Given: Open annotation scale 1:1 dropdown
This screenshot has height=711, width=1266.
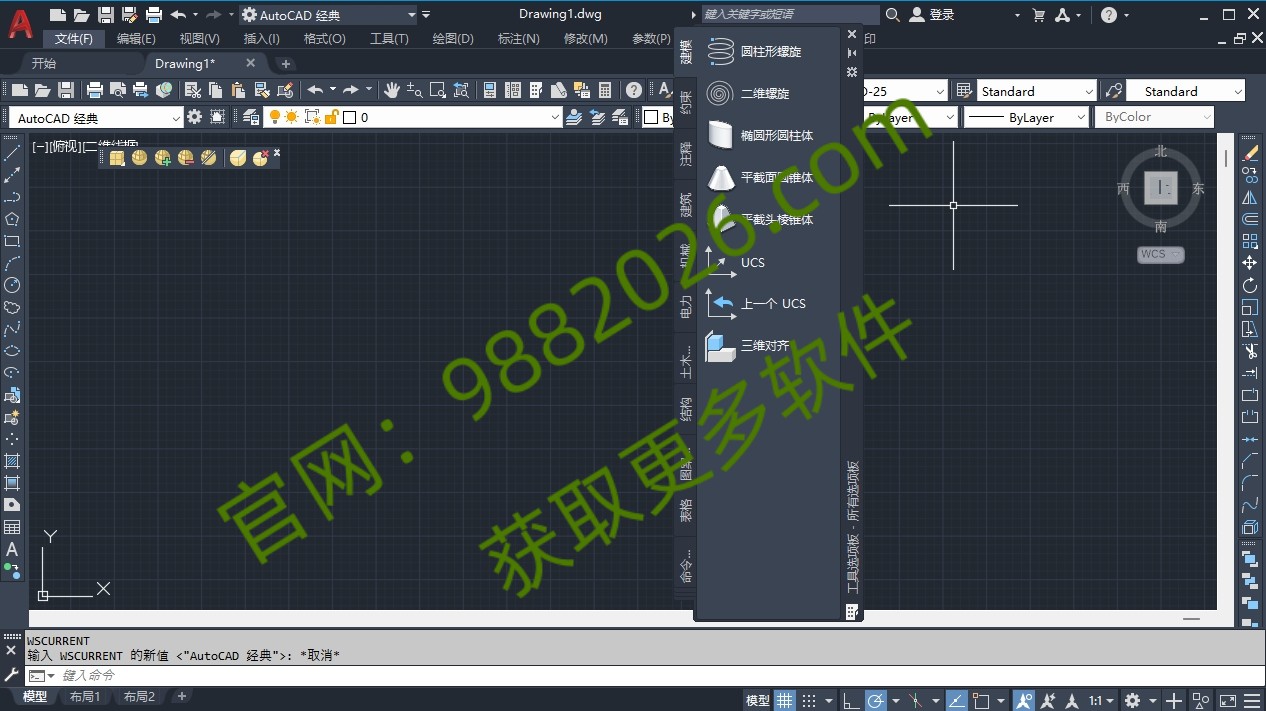Looking at the screenshot, I should [1101, 700].
